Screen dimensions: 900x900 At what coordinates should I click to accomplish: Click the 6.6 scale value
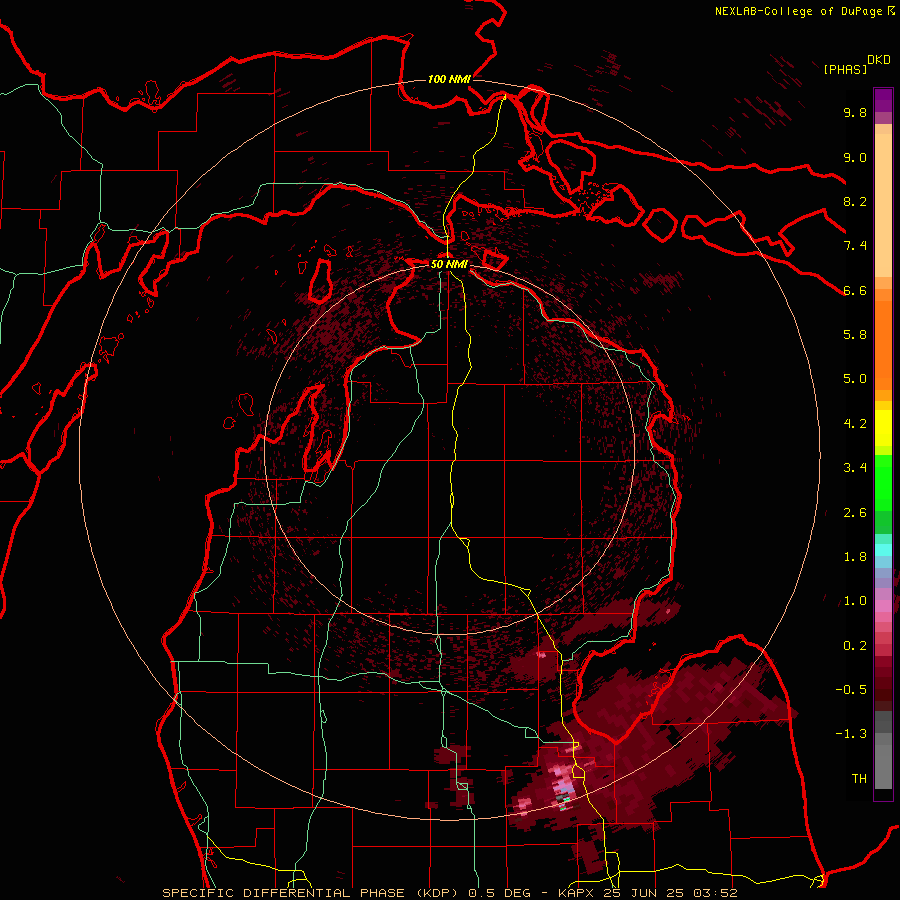coord(855,290)
